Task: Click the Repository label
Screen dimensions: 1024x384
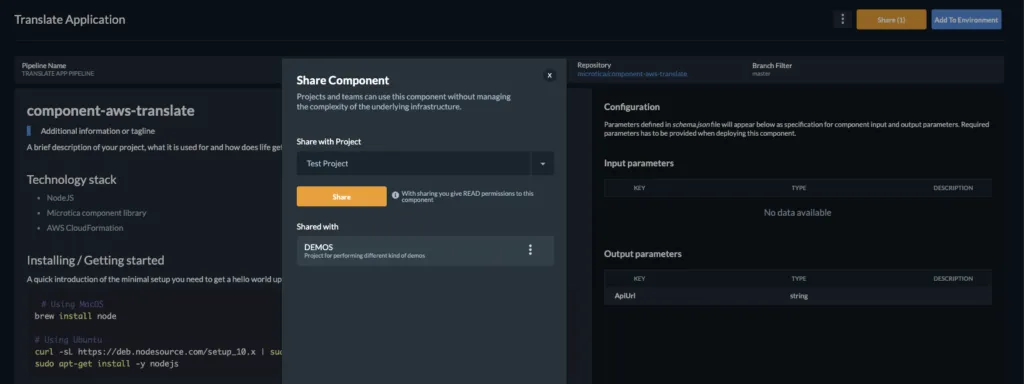Action: tap(594, 65)
